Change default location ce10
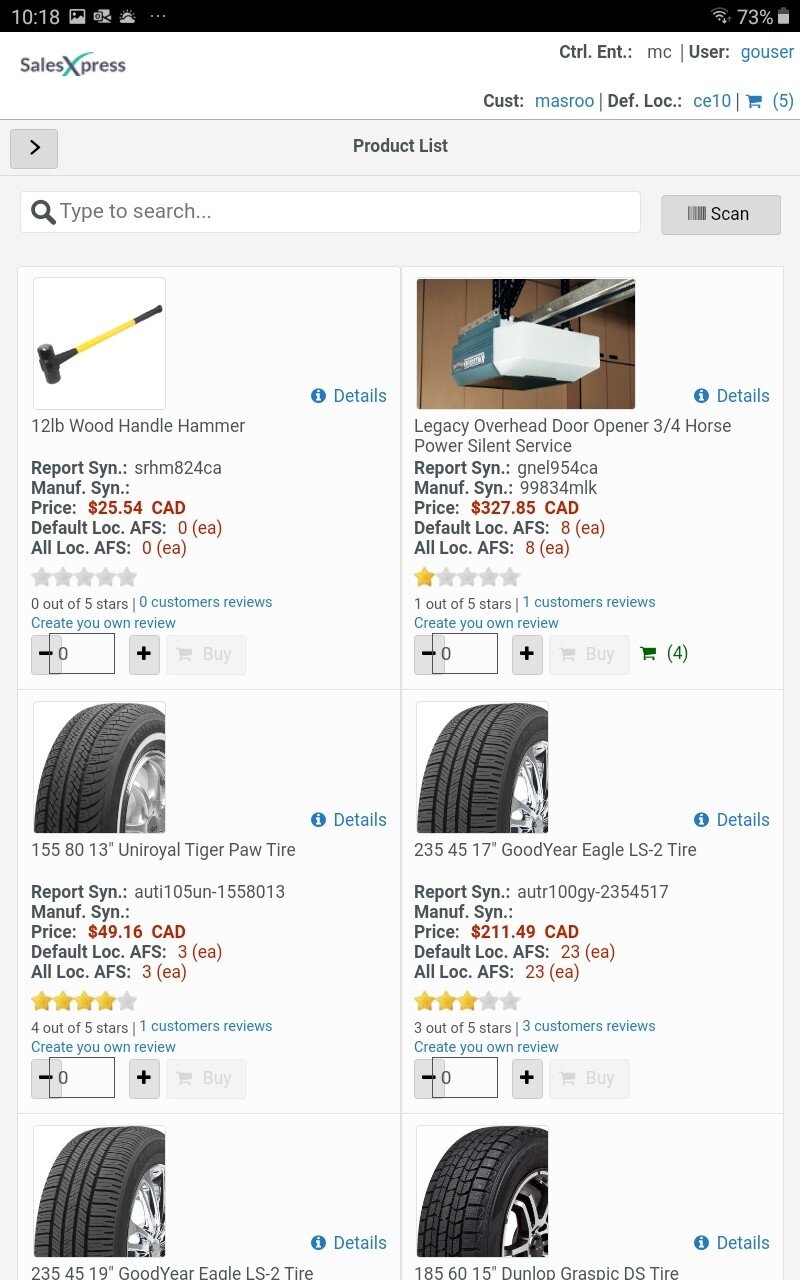 [712, 101]
